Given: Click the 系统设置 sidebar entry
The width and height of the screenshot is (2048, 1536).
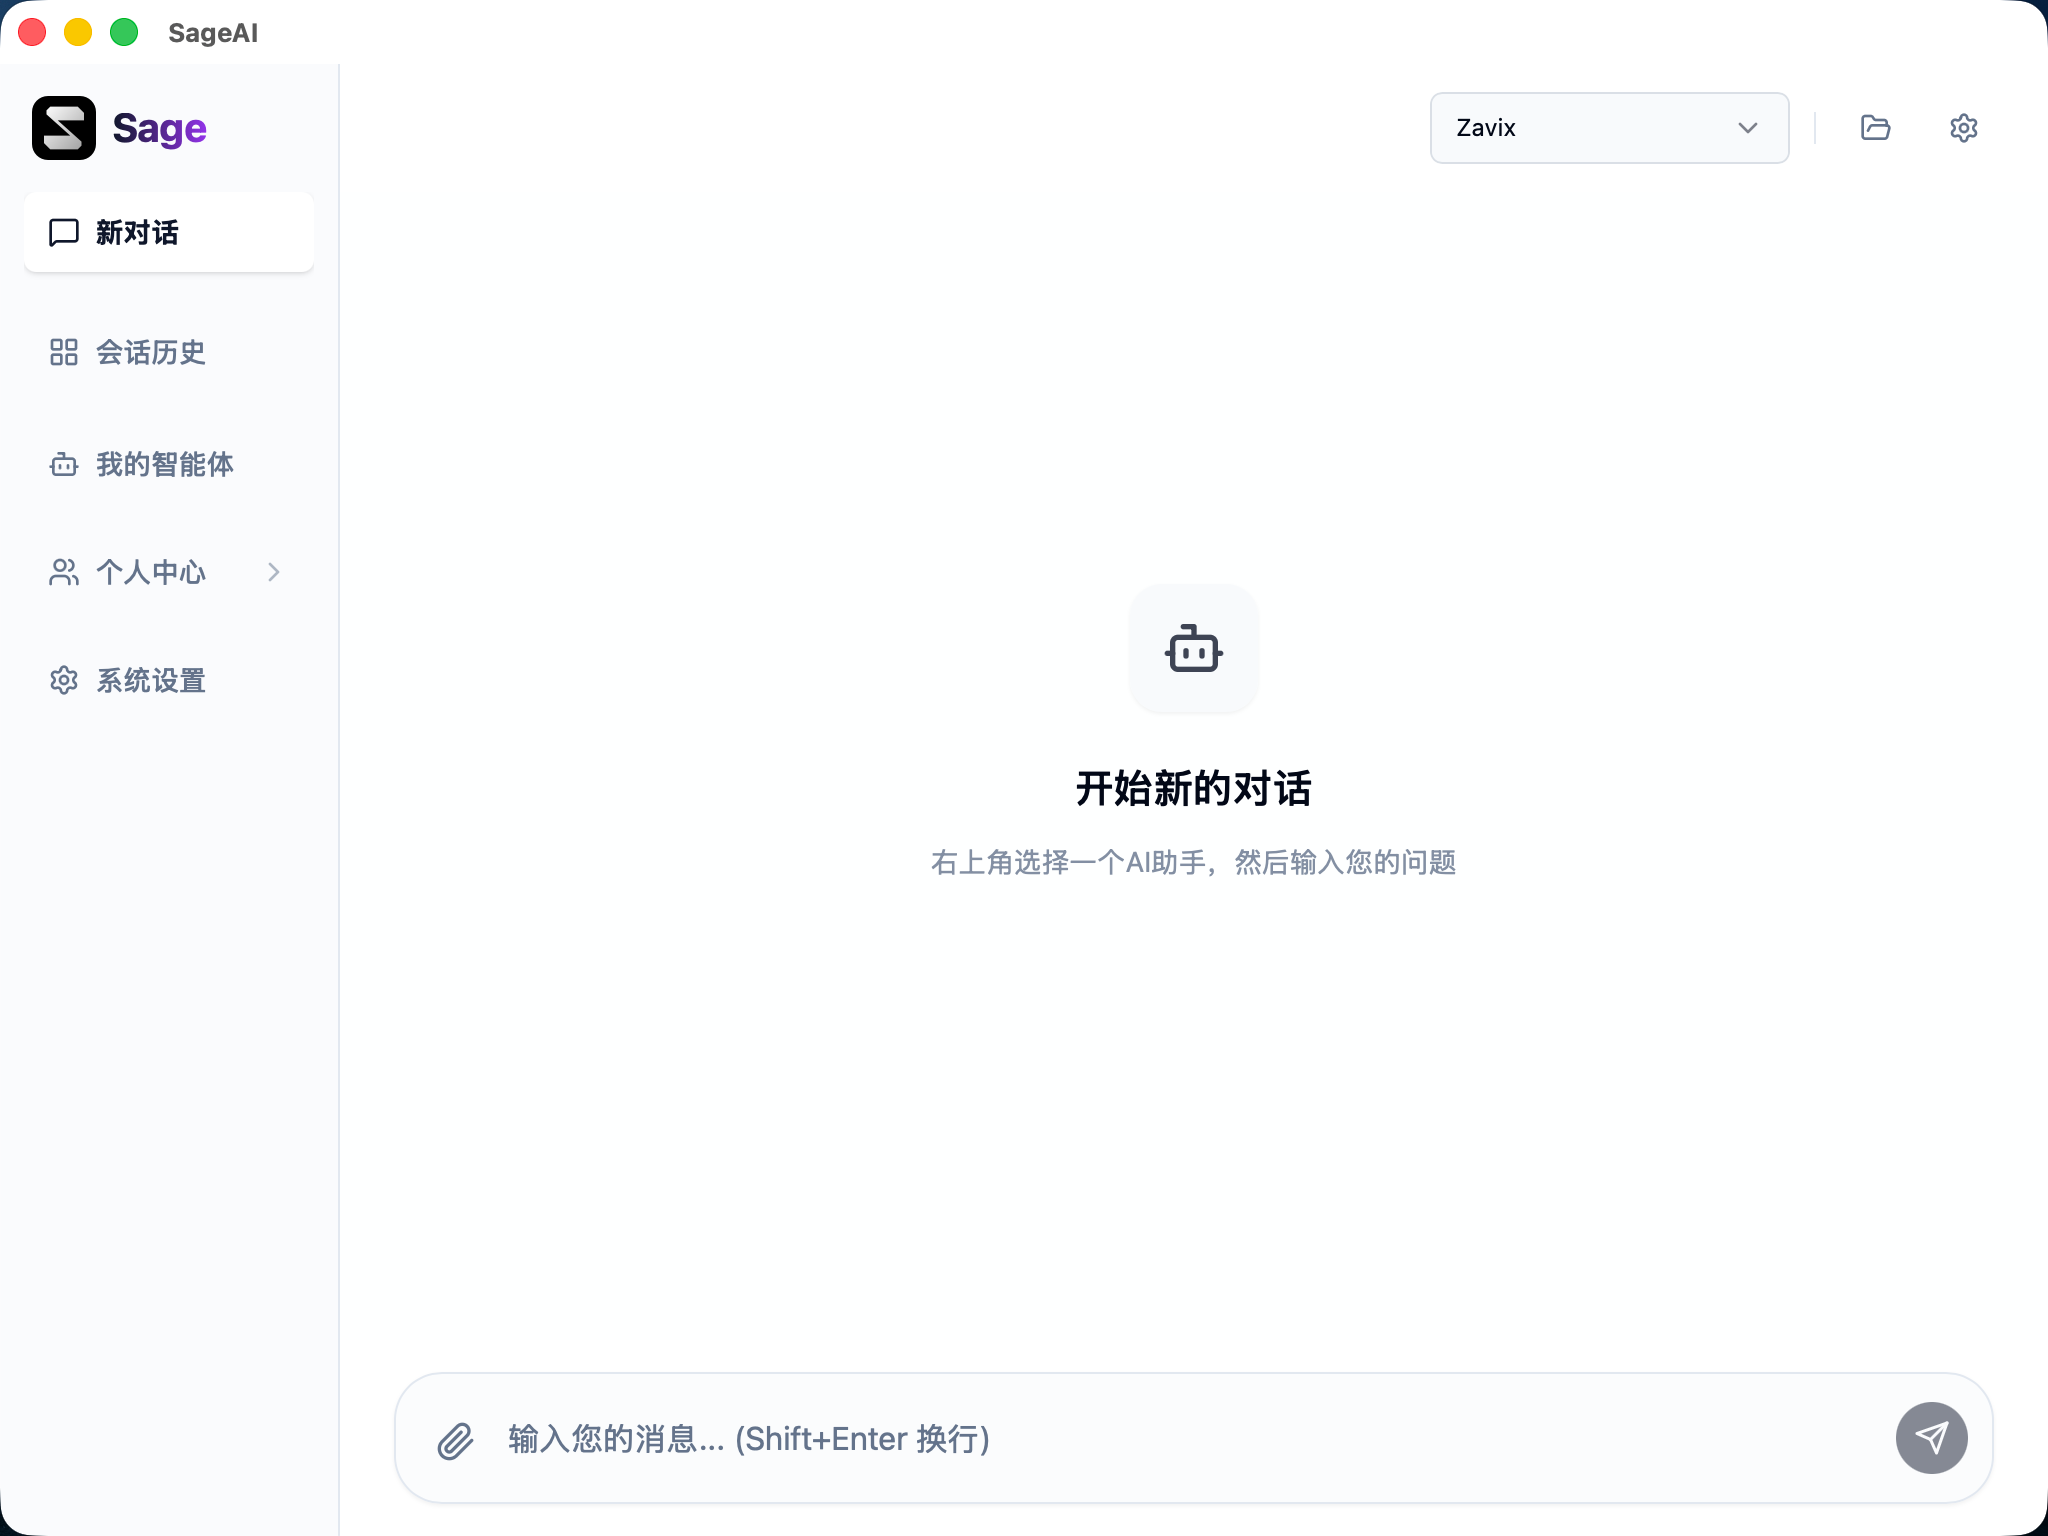Looking at the screenshot, I should (x=151, y=680).
